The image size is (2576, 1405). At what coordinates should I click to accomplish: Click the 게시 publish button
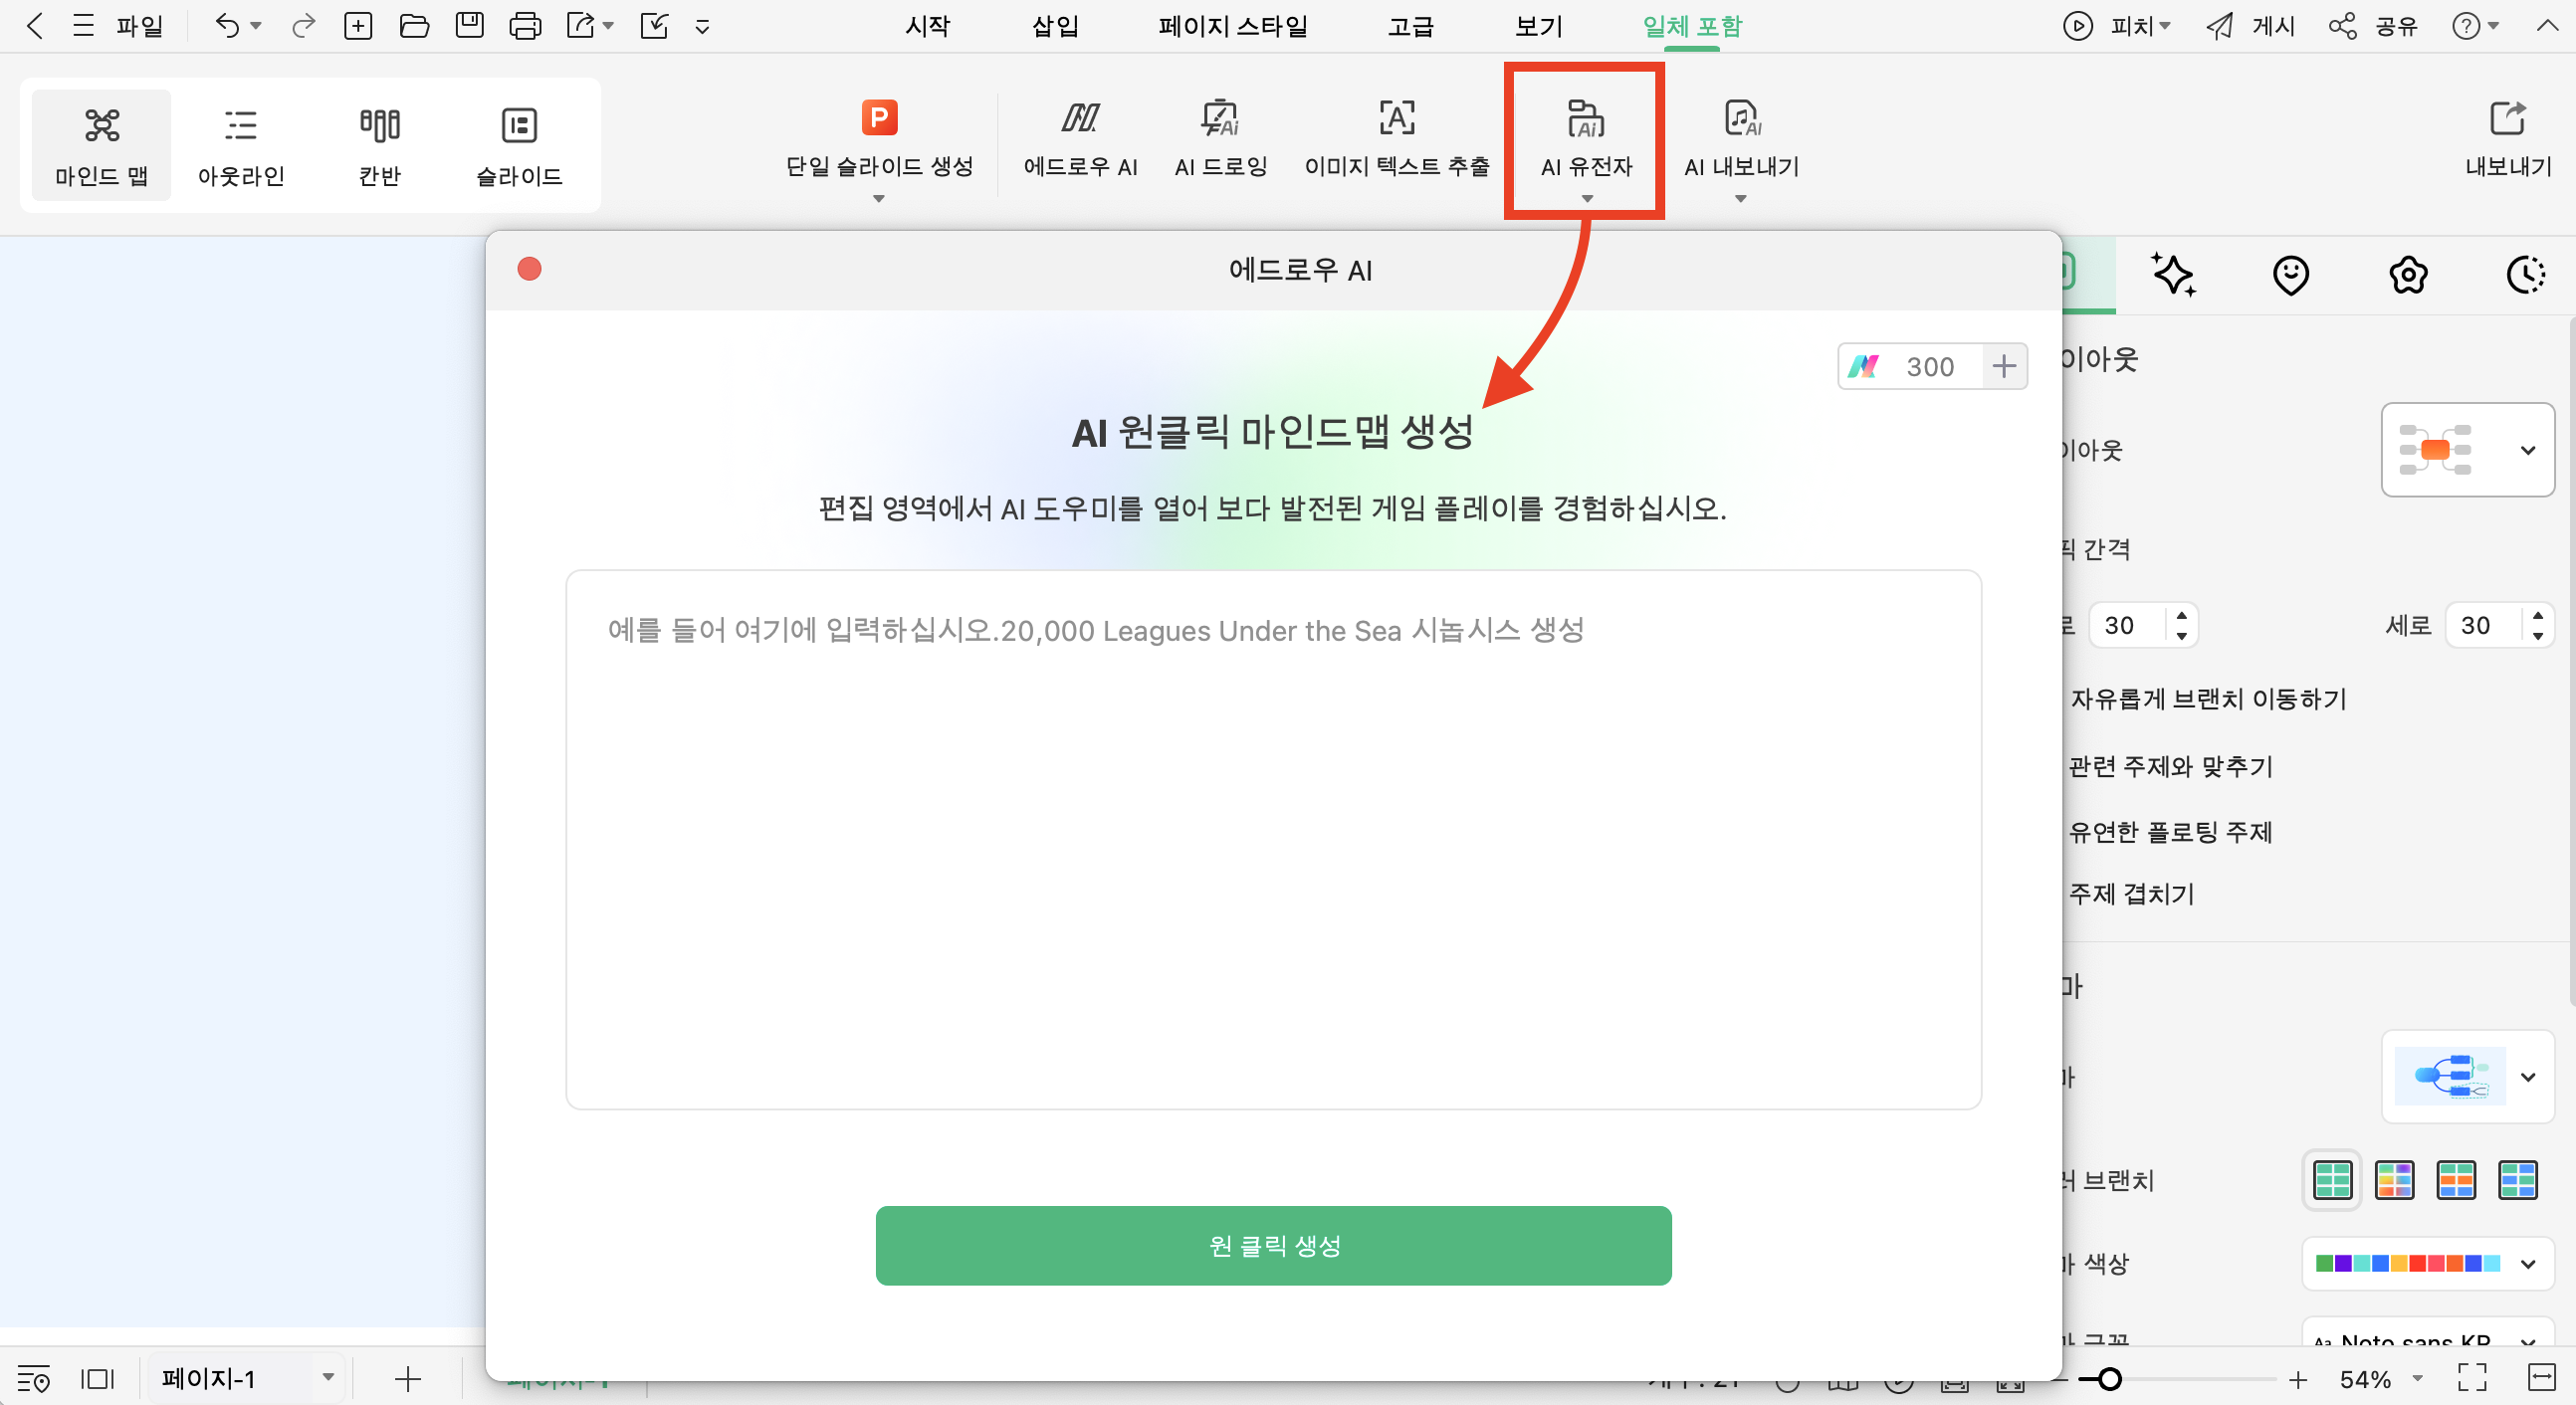click(2251, 26)
